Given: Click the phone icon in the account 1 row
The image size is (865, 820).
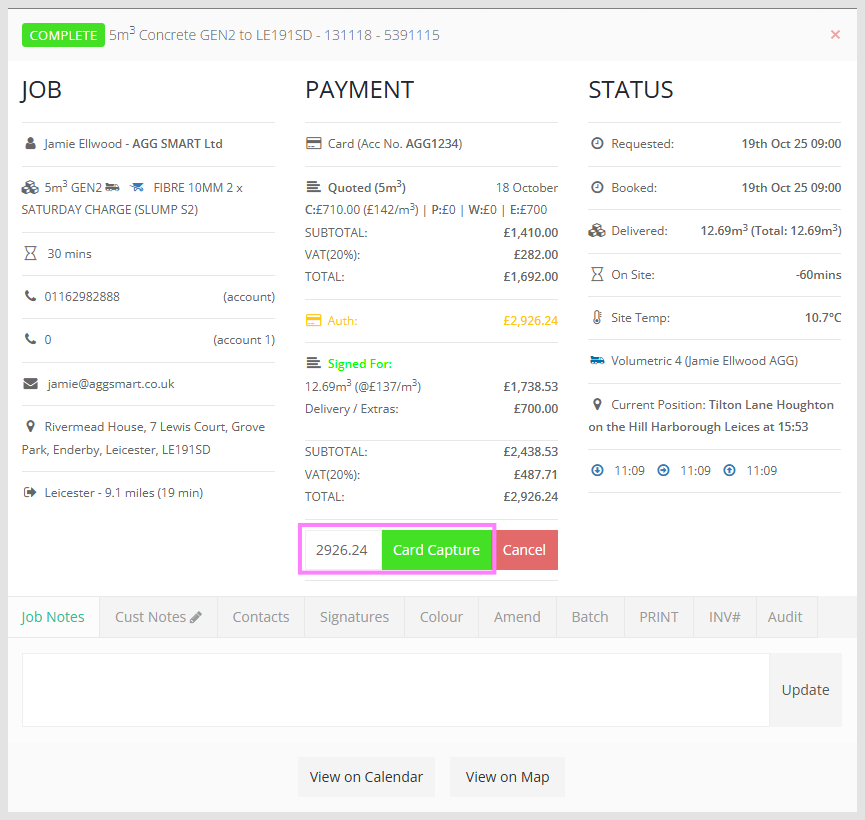Looking at the screenshot, I should [30, 339].
